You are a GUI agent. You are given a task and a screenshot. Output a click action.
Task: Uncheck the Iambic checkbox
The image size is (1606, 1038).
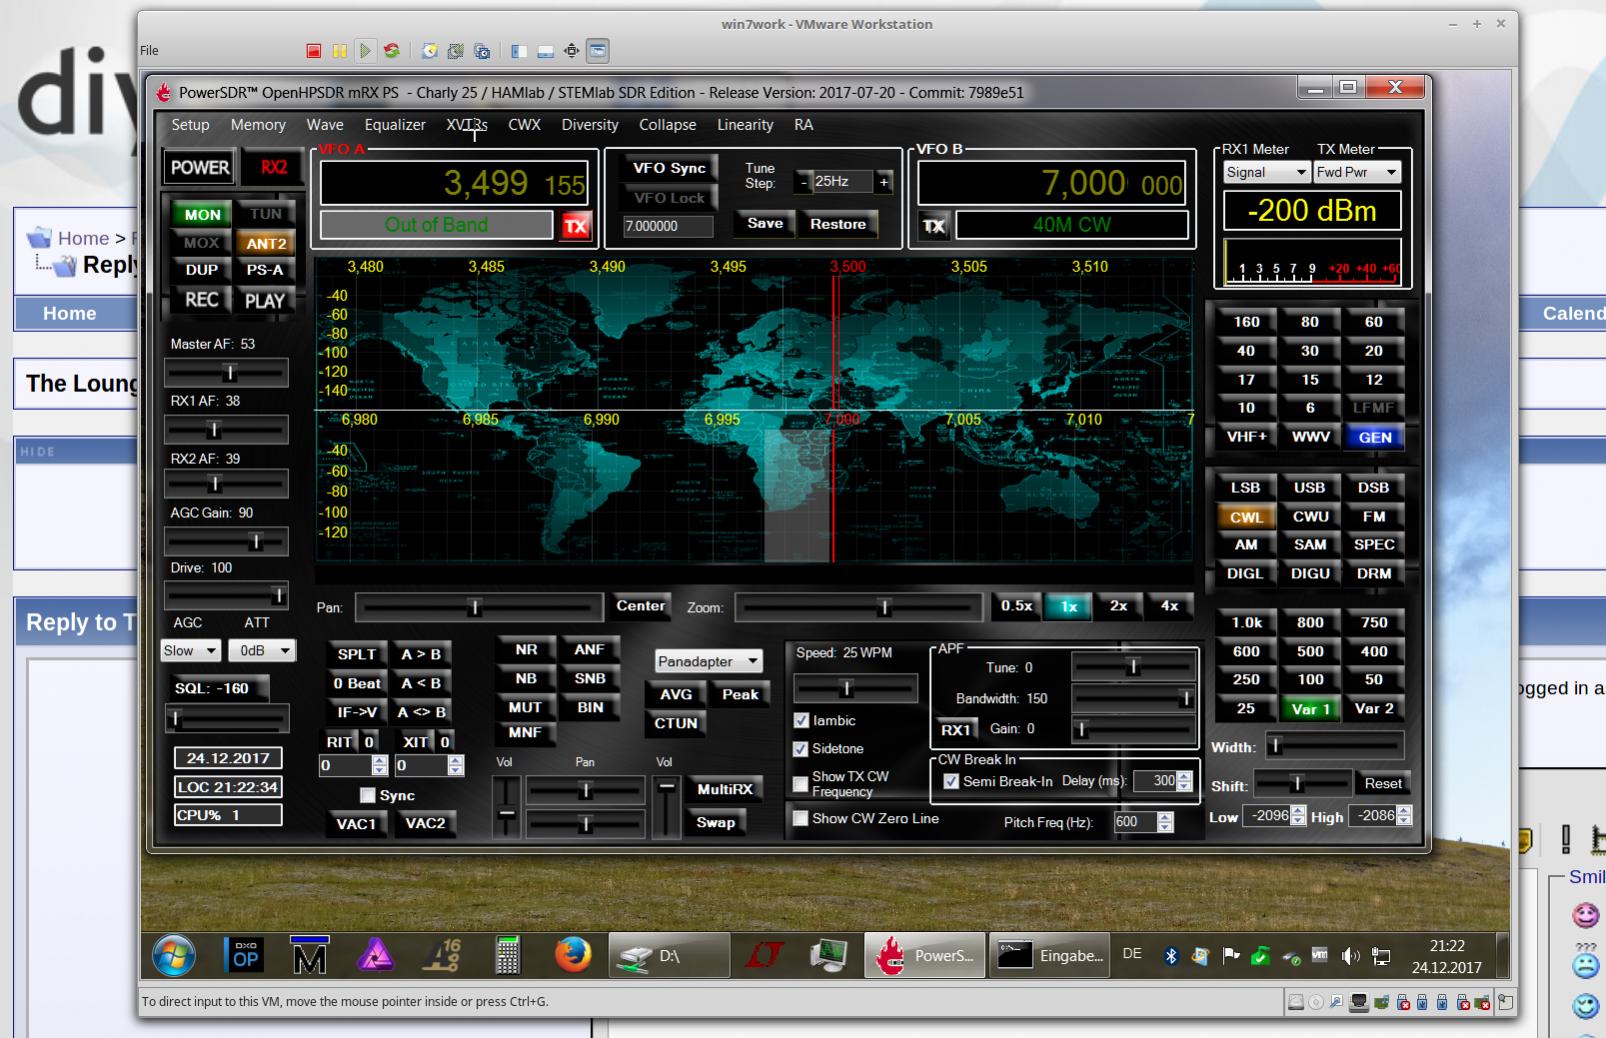(x=801, y=720)
